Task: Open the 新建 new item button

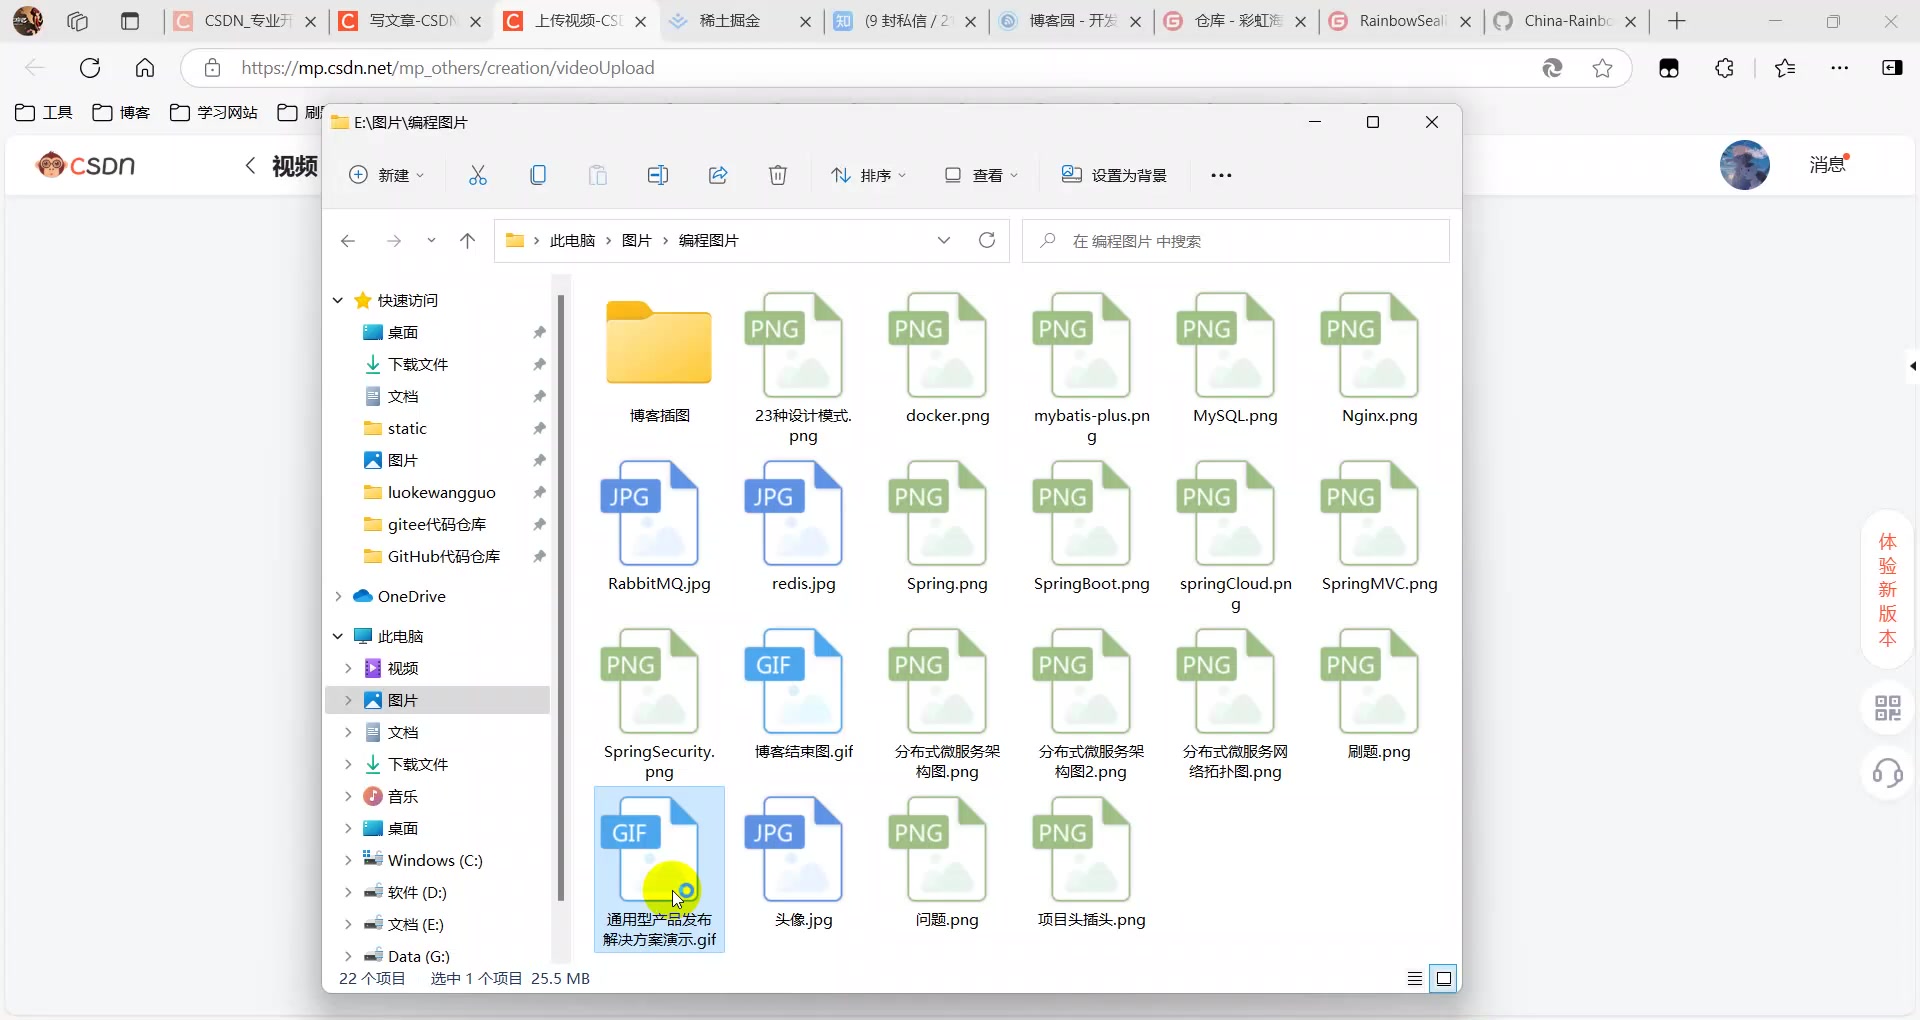Action: (x=386, y=175)
